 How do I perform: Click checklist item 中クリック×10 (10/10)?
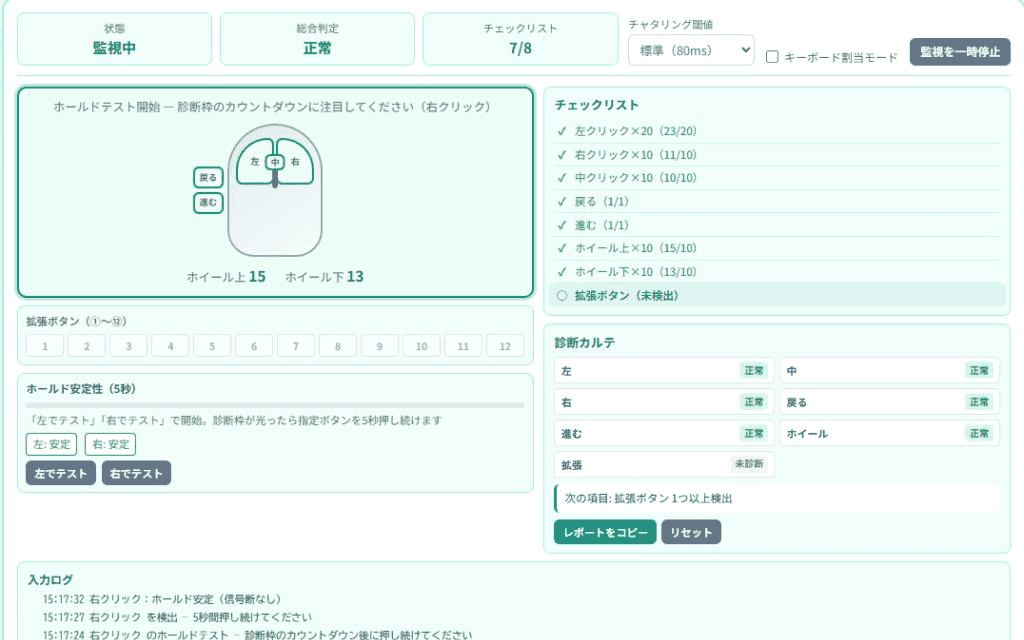[777, 178]
